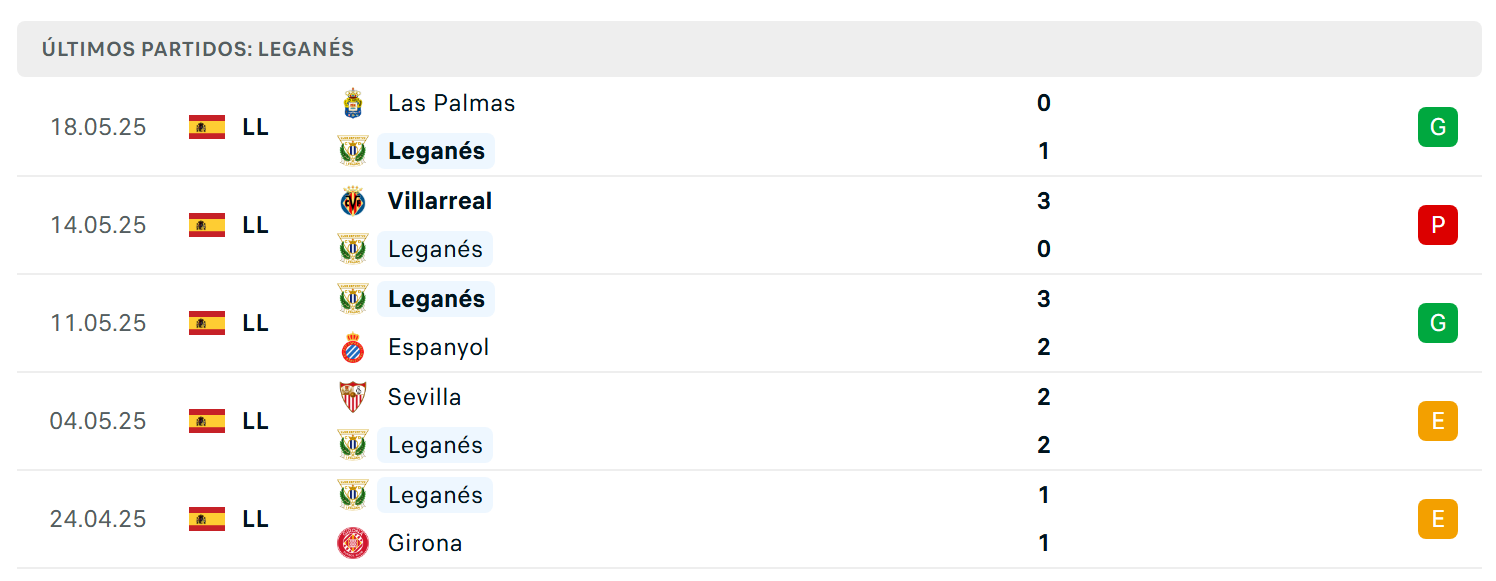Image resolution: width=1496 pixels, height=581 pixels.
Task: Click the orange E badge for 24.04.25
Action: (x=1438, y=519)
